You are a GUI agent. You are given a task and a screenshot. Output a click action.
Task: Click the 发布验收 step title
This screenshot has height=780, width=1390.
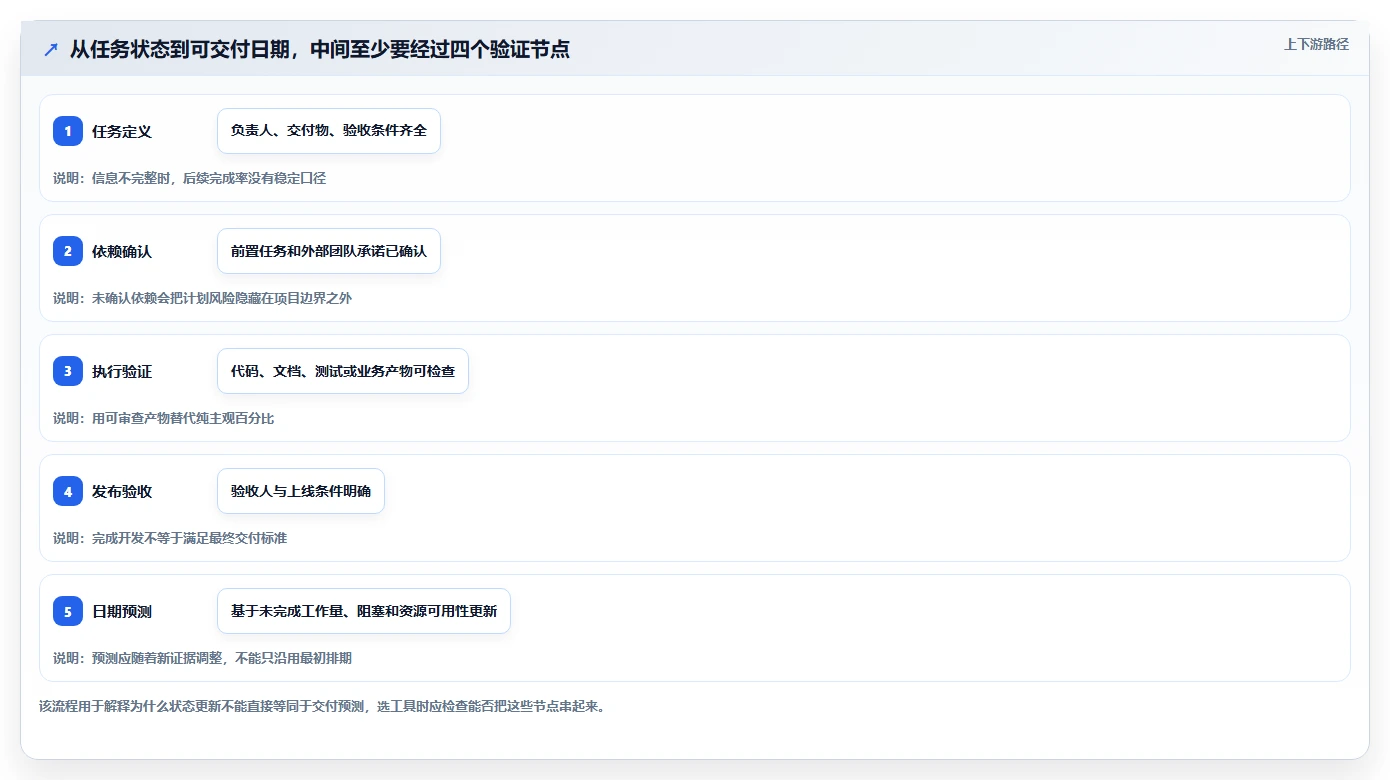tap(122, 491)
